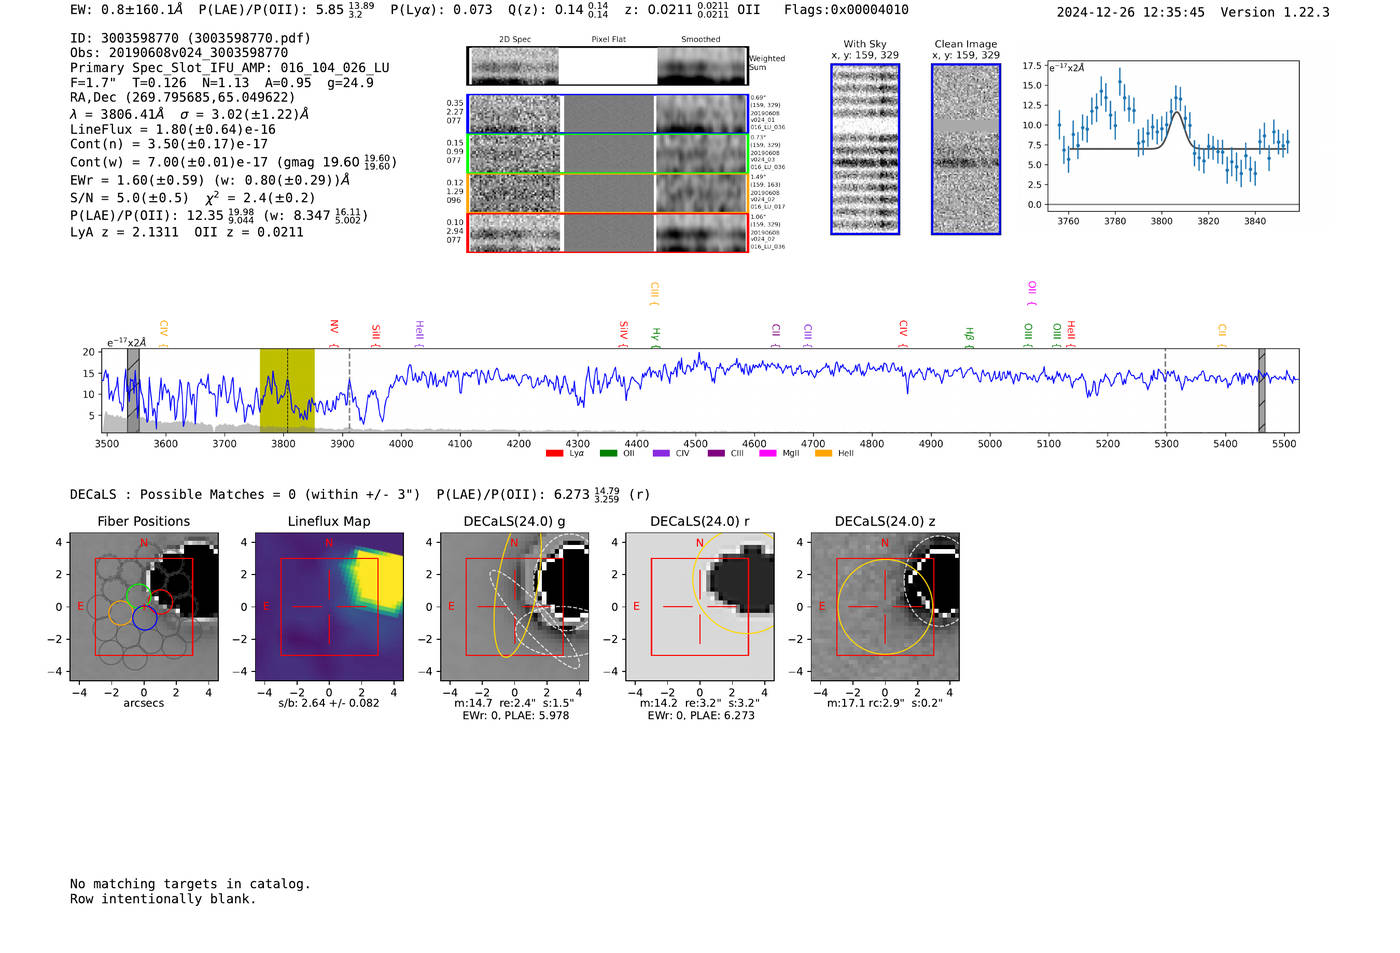Click the 'EW: 0.8±160.1Å' header value
The image size is (1400, 953).
[127, 10]
